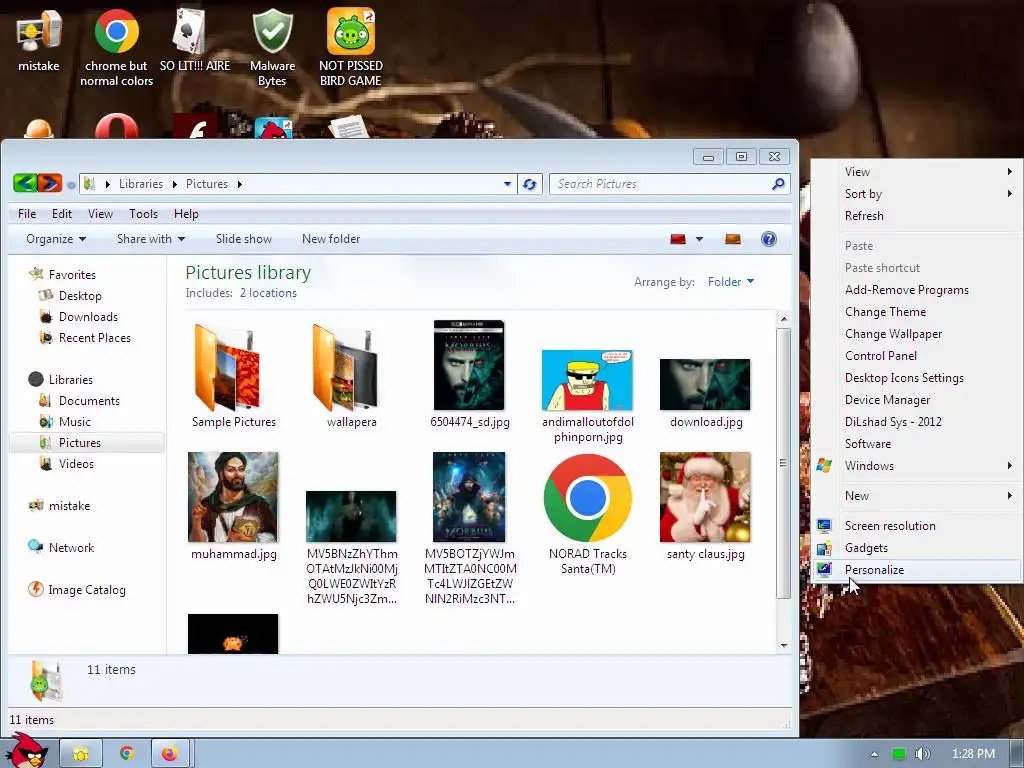The image size is (1024, 768).
Task: Click the 1:28 PM taskbar clock
Action: (x=973, y=754)
